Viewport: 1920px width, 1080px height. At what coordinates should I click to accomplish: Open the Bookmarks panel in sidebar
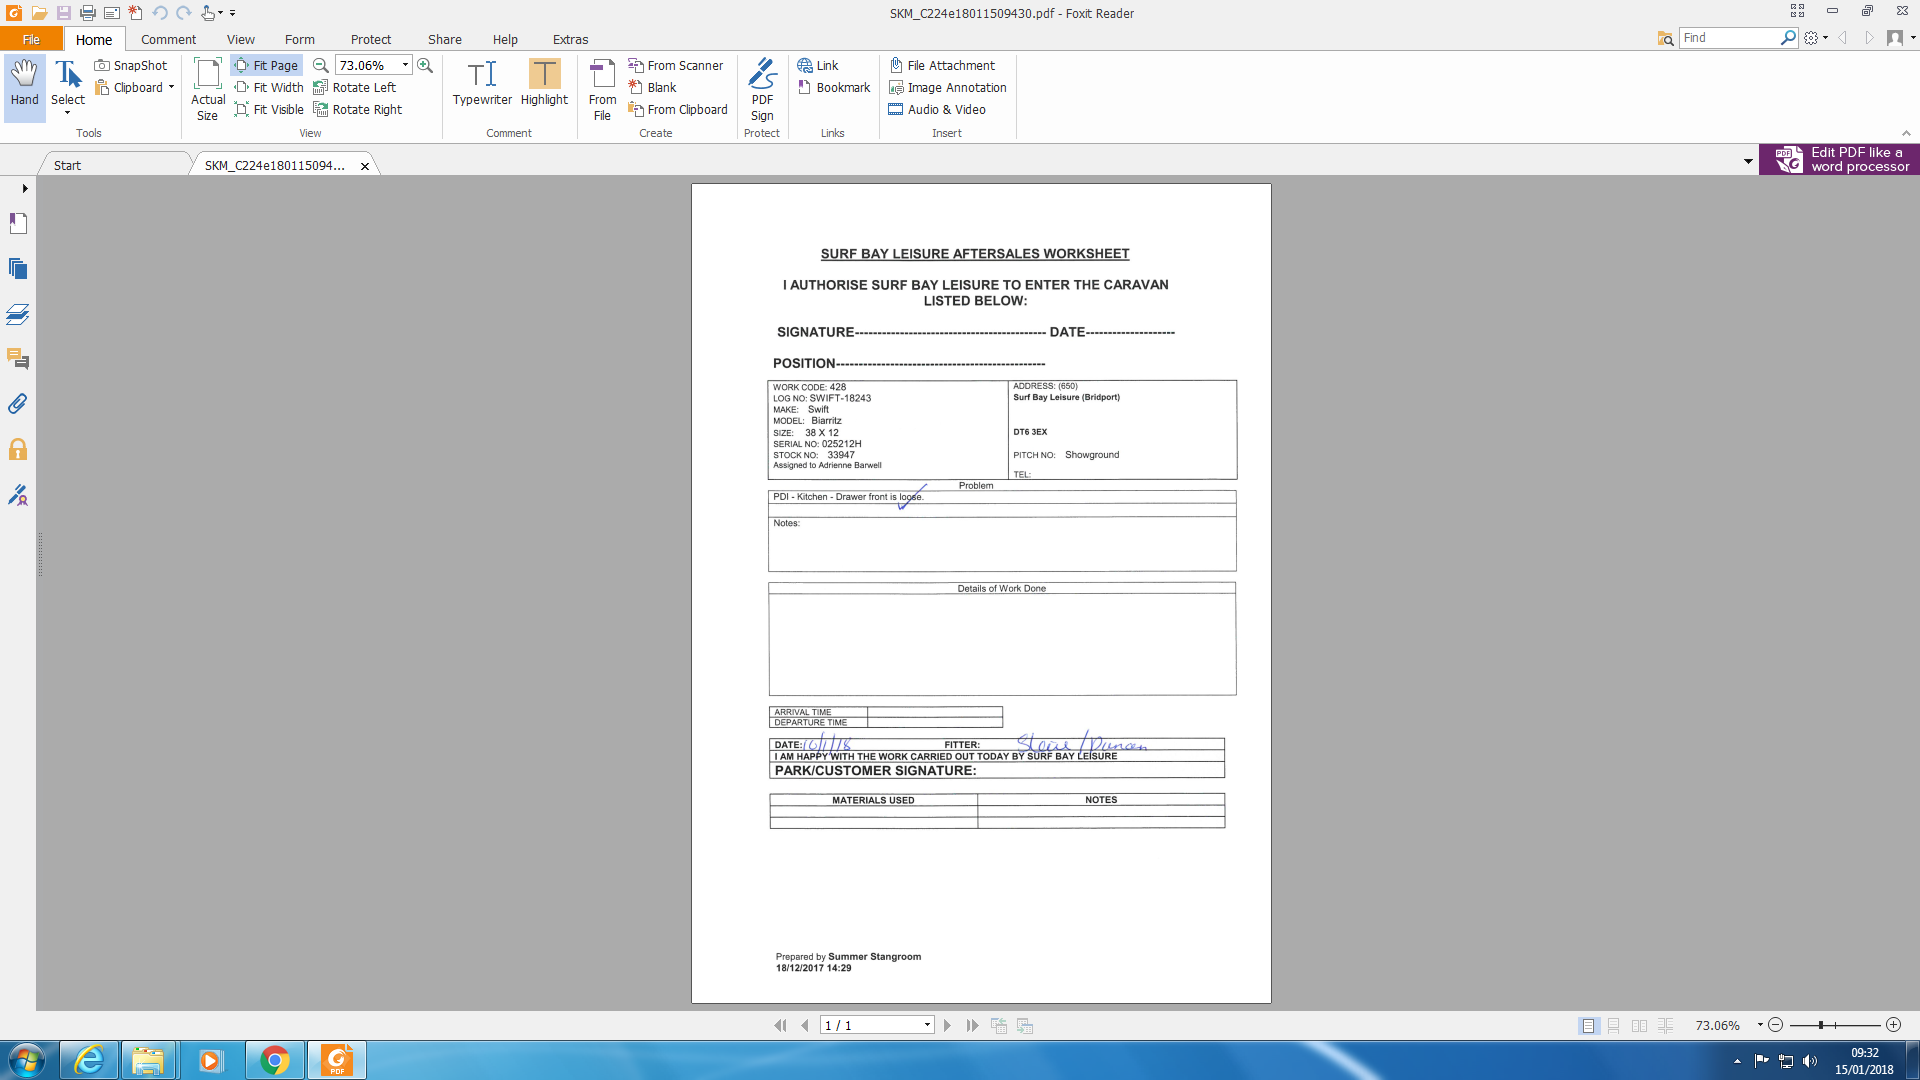point(18,224)
